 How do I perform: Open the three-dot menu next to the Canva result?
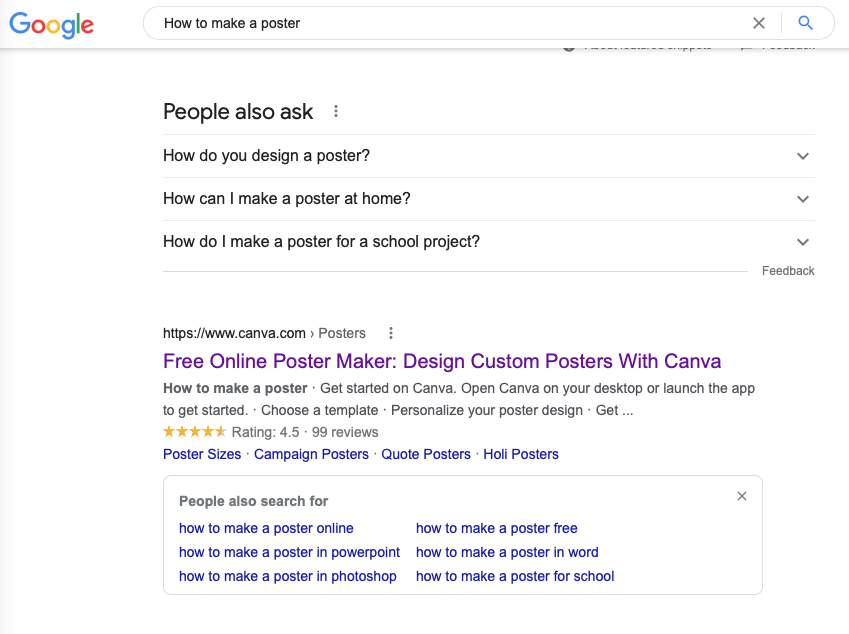391,333
